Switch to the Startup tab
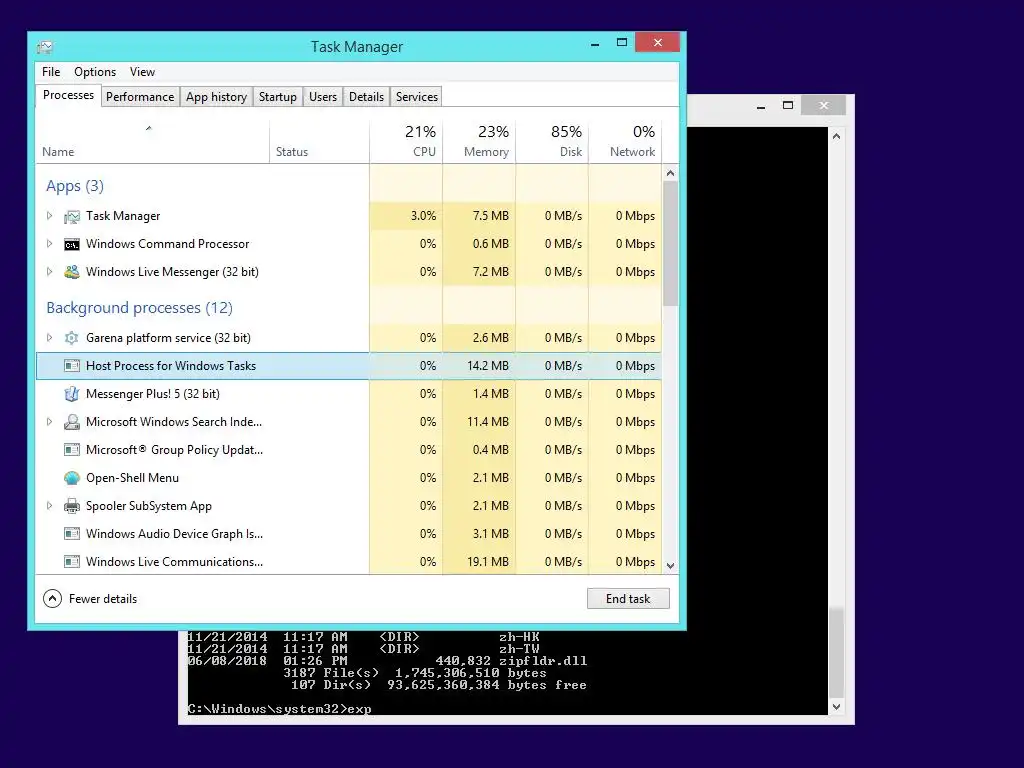Screen dimensions: 1024x768 (278, 97)
